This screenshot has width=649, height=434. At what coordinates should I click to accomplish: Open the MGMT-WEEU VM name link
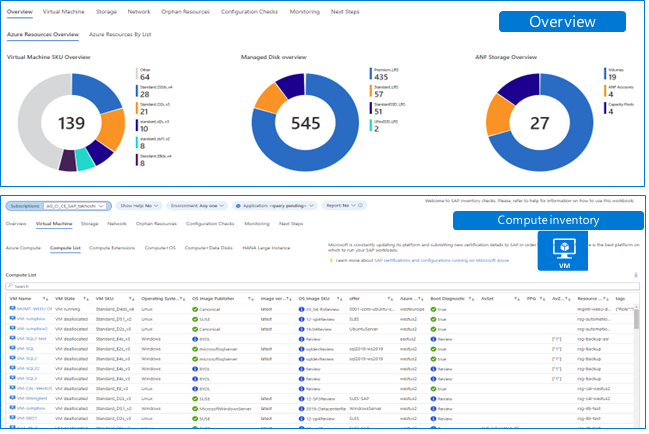pos(35,310)
